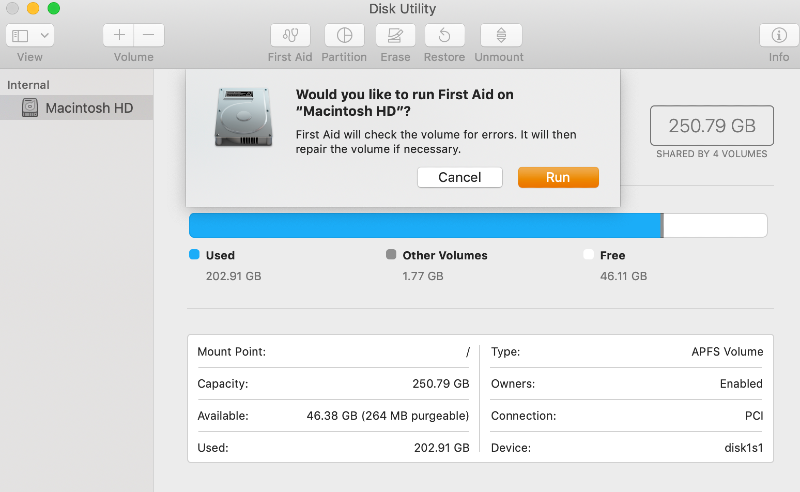Image resolution: width=800 pixels, height=492 pixels.
Task: Select the 46.11 GB Free value
Action: point(623,276)
